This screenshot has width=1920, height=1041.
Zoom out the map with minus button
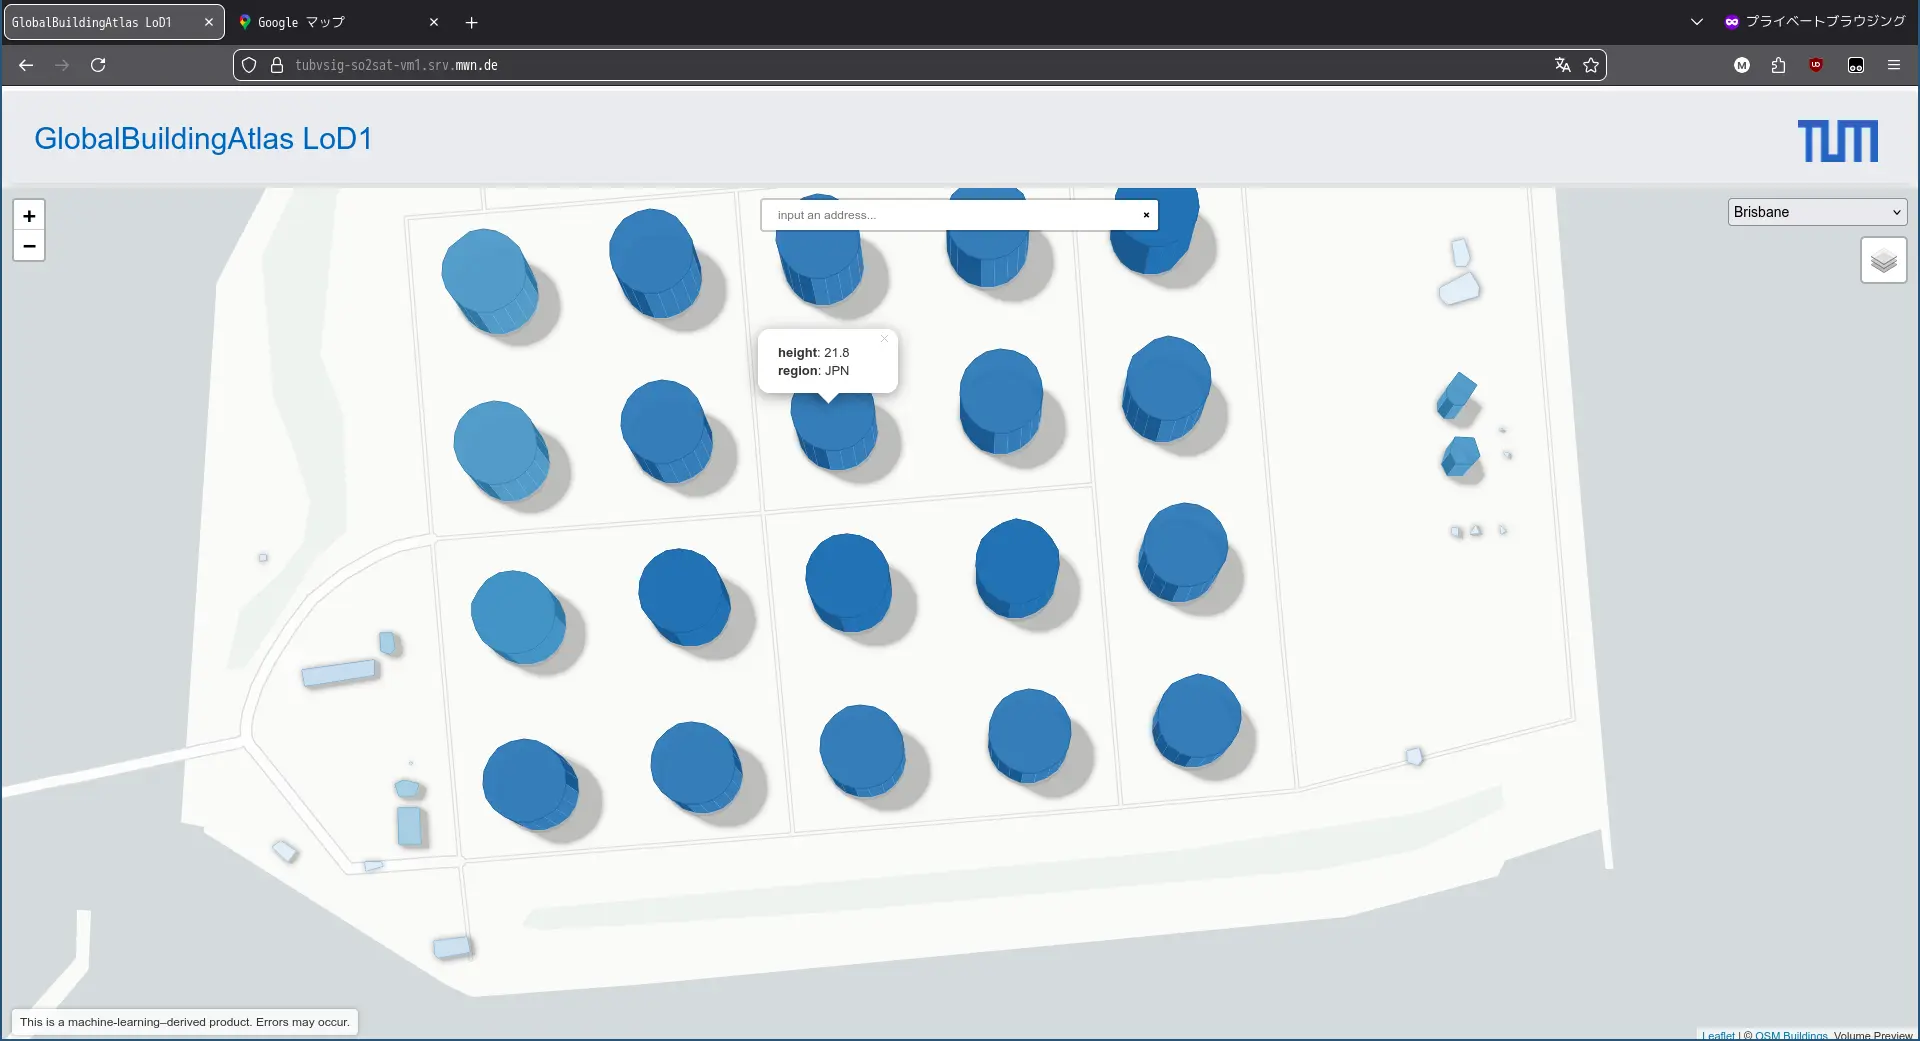(29, 246)
